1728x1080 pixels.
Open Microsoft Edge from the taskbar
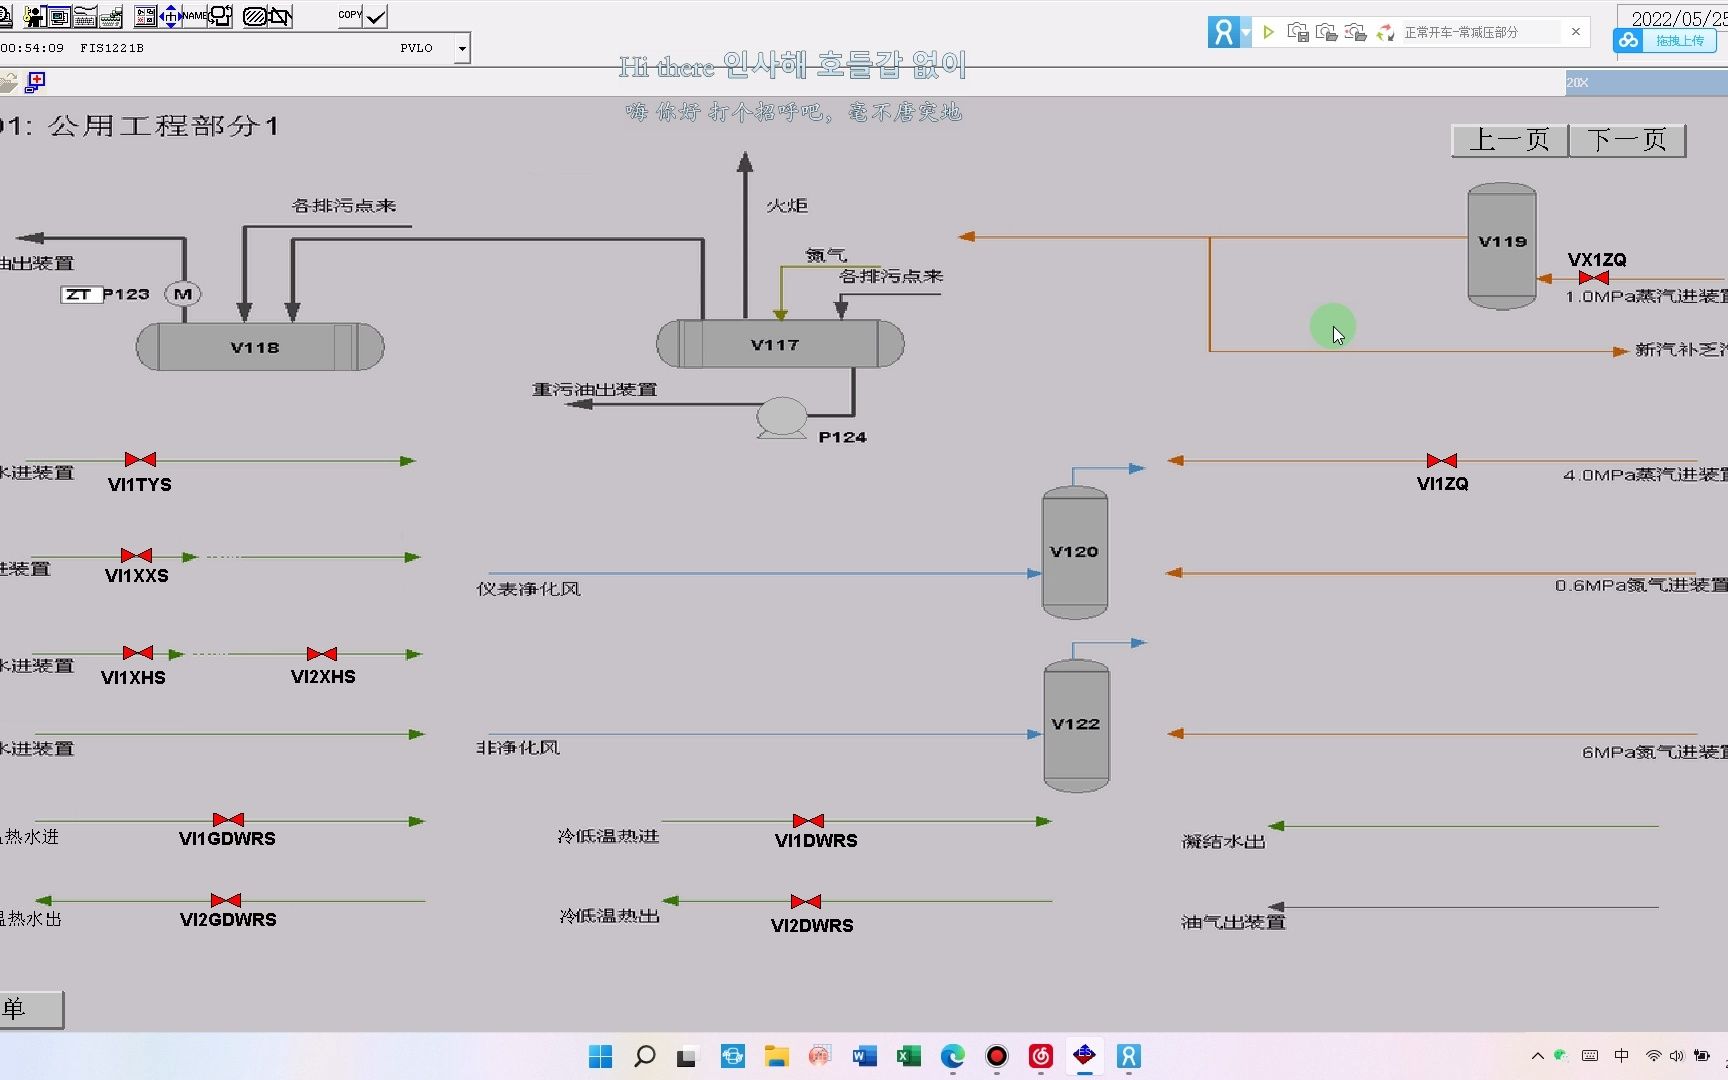point(952,1056)
